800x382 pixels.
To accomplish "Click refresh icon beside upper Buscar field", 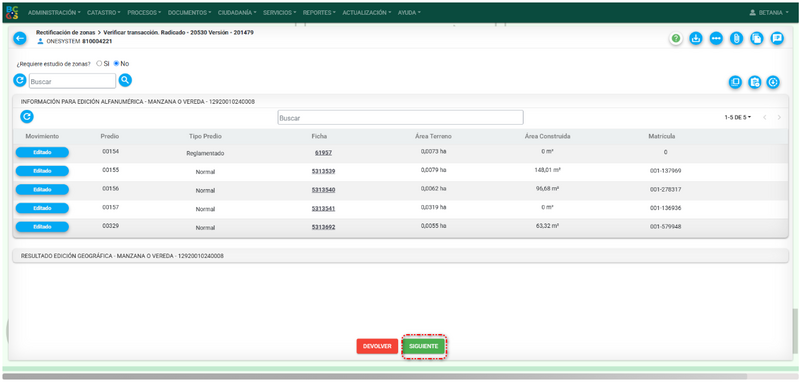I will pyautogui.click(x=19, y=80).
